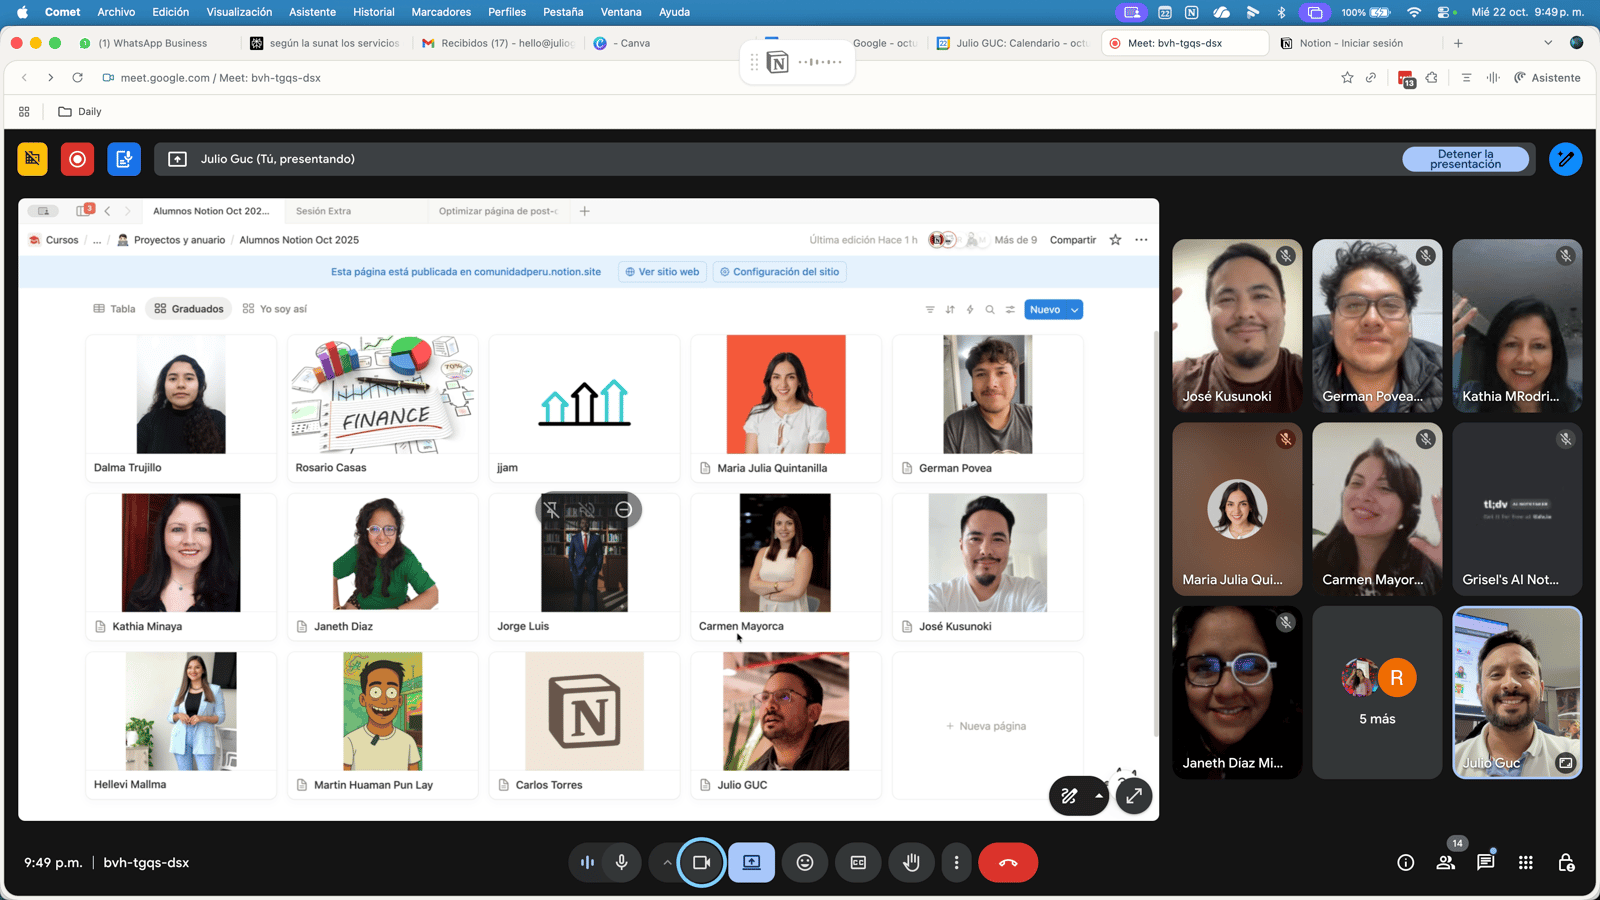
Task: Click the Ver sitio web link
Action: tap(662, 272)
